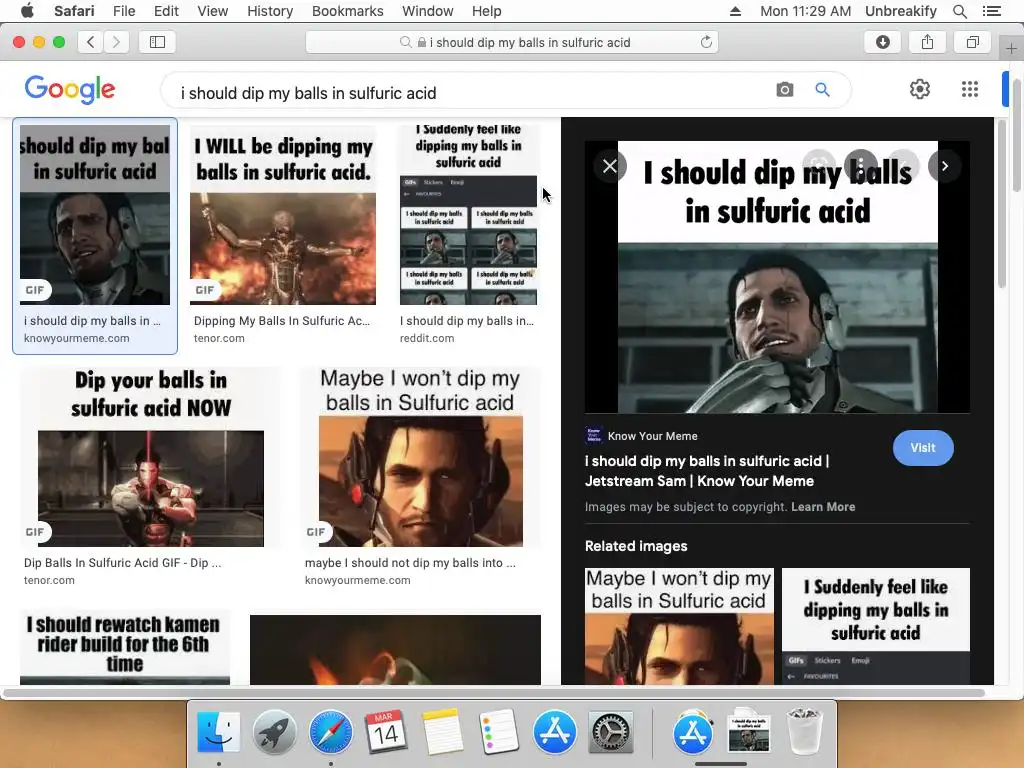
Task: Open the 'I WILL be dipping' tenor GIF
Action: click(283, 215)
